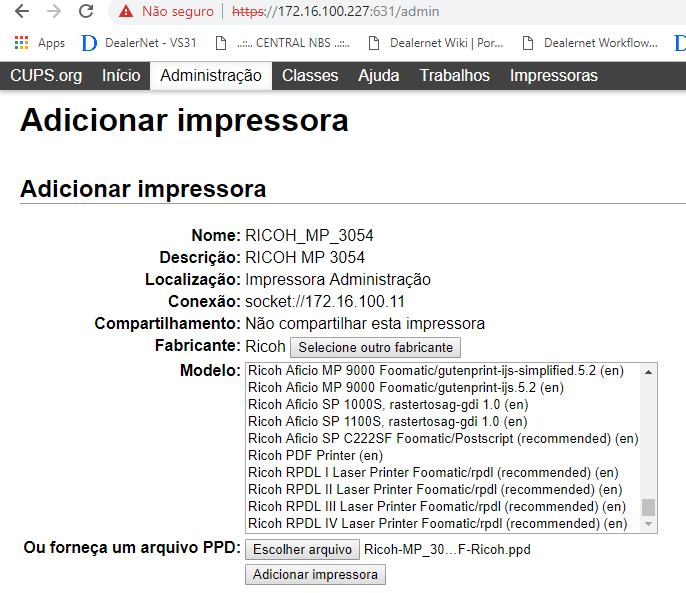The height and width of the screenshot is (593, 686).
Task: Select Ricoh Aficio MP 9000 gutenprint-ijs-simplified.5.2 model
Action: [x=443, y=371]
